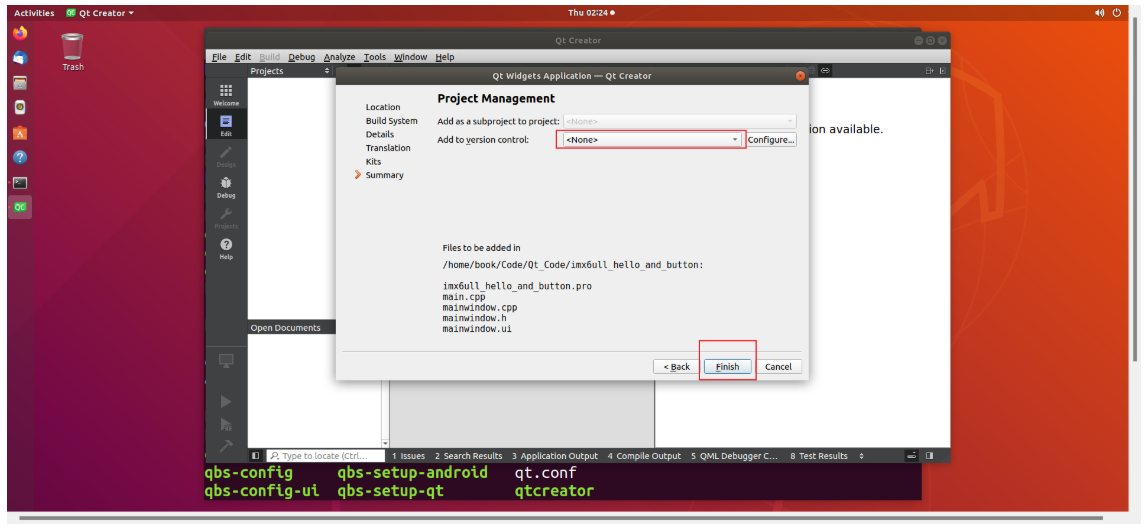The height and width of the screenshot is (531, 1145).
Task: Open the File menu
Action: click(219, 57)
